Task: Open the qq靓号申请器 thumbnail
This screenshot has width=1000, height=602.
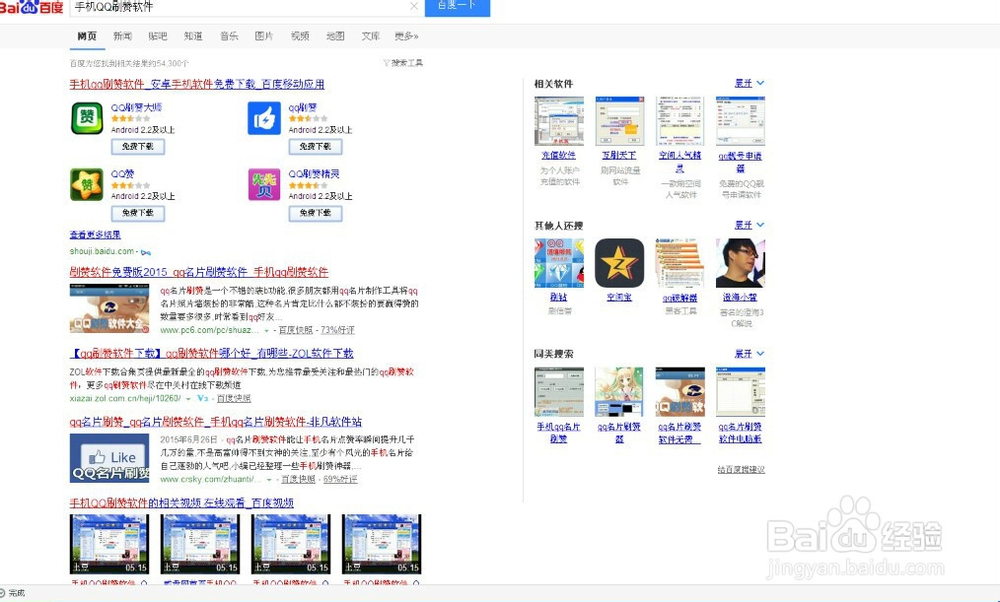Action: pos(740,121)
